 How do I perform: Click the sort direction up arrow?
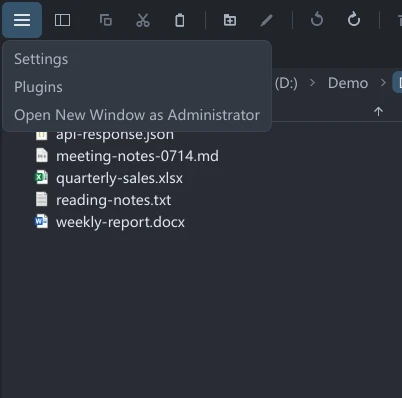[378, 112]
